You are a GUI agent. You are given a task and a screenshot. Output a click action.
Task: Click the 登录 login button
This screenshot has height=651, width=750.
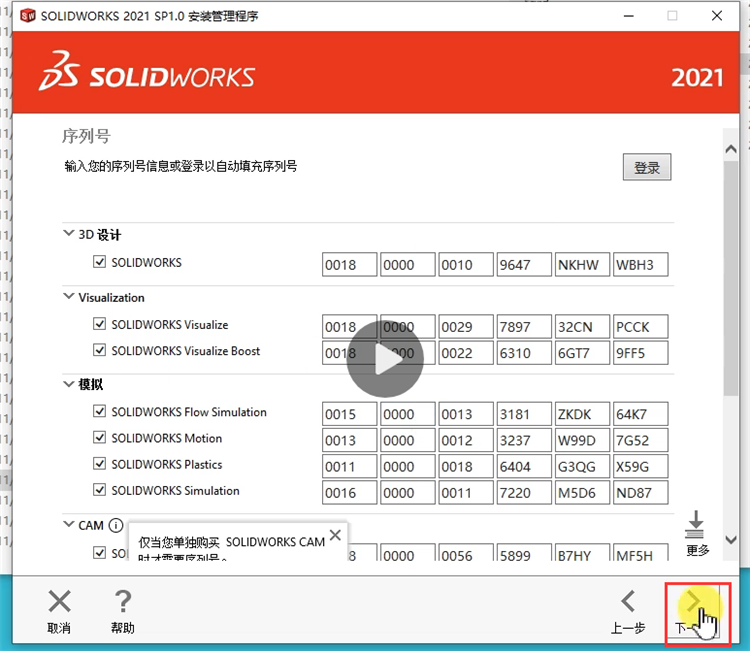[x=647, y=167]
